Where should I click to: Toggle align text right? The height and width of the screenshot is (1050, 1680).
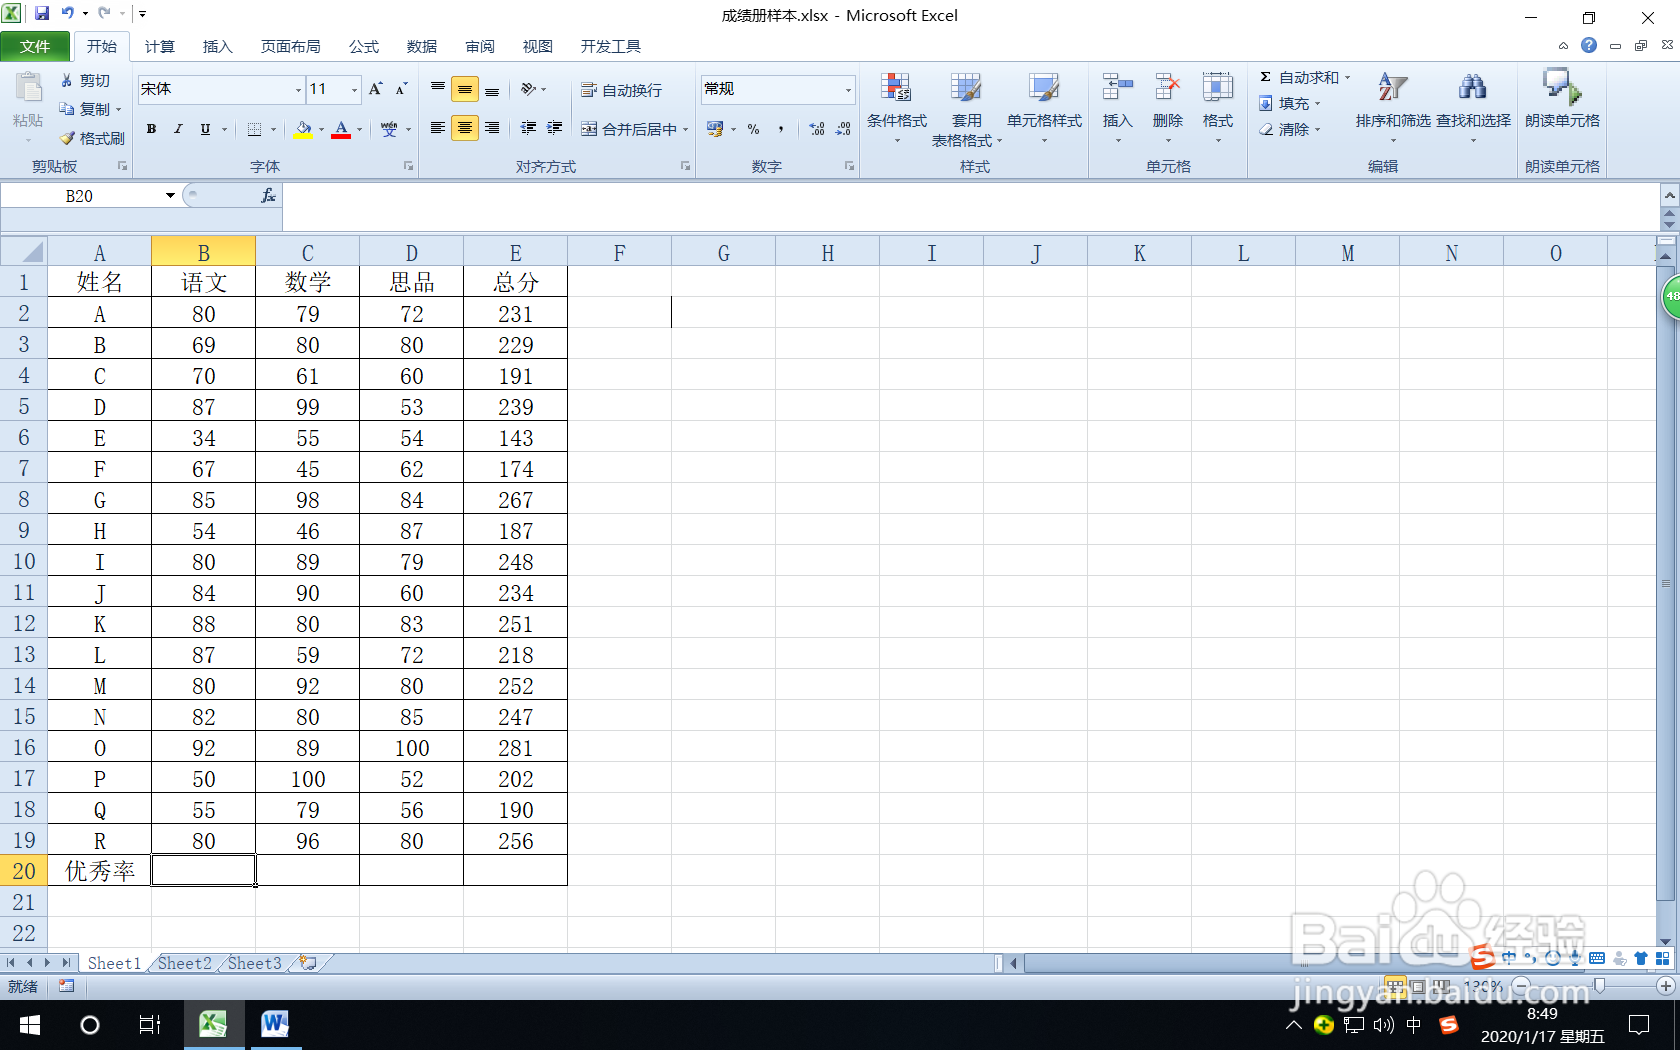coord(492,128)
